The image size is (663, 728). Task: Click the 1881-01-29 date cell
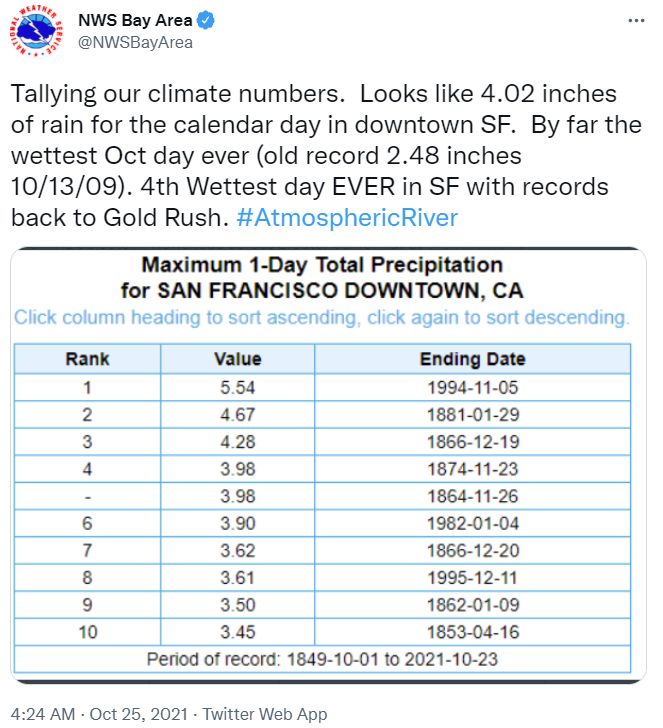click(x=473, y=415)
